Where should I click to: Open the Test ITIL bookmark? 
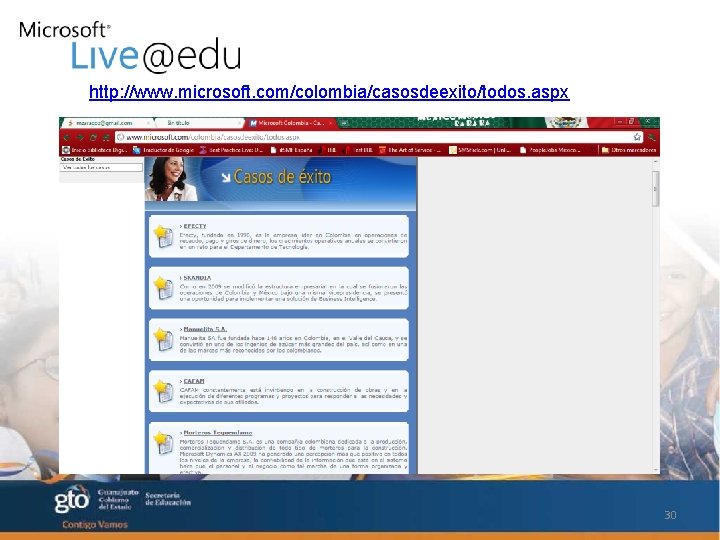[x=358, y=150]
